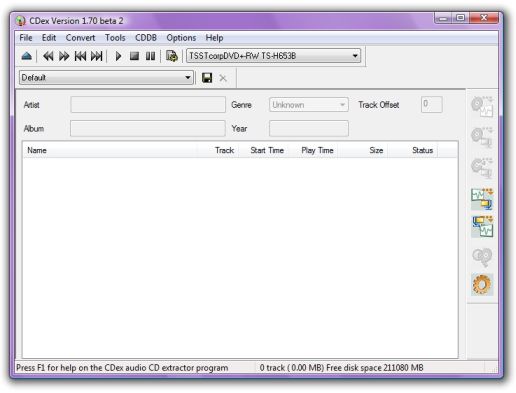This screenshot has height=393, width=516.
Task: Open the File menu
Action: [x=26, y=38]
